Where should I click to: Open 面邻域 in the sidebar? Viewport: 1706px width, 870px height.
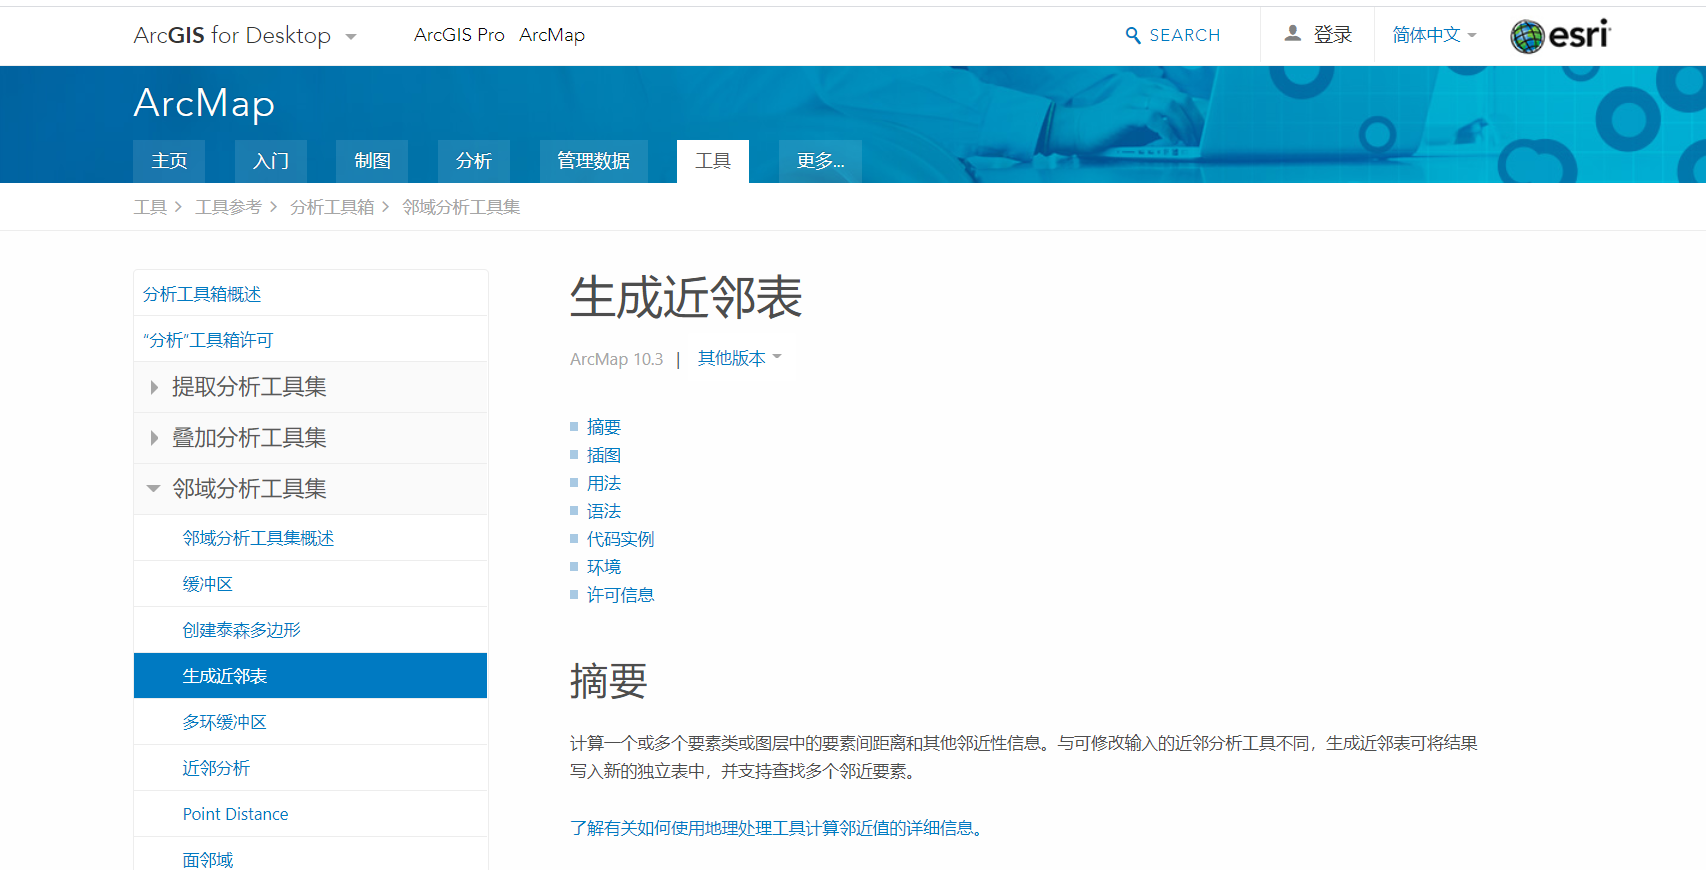coord(311,855)
